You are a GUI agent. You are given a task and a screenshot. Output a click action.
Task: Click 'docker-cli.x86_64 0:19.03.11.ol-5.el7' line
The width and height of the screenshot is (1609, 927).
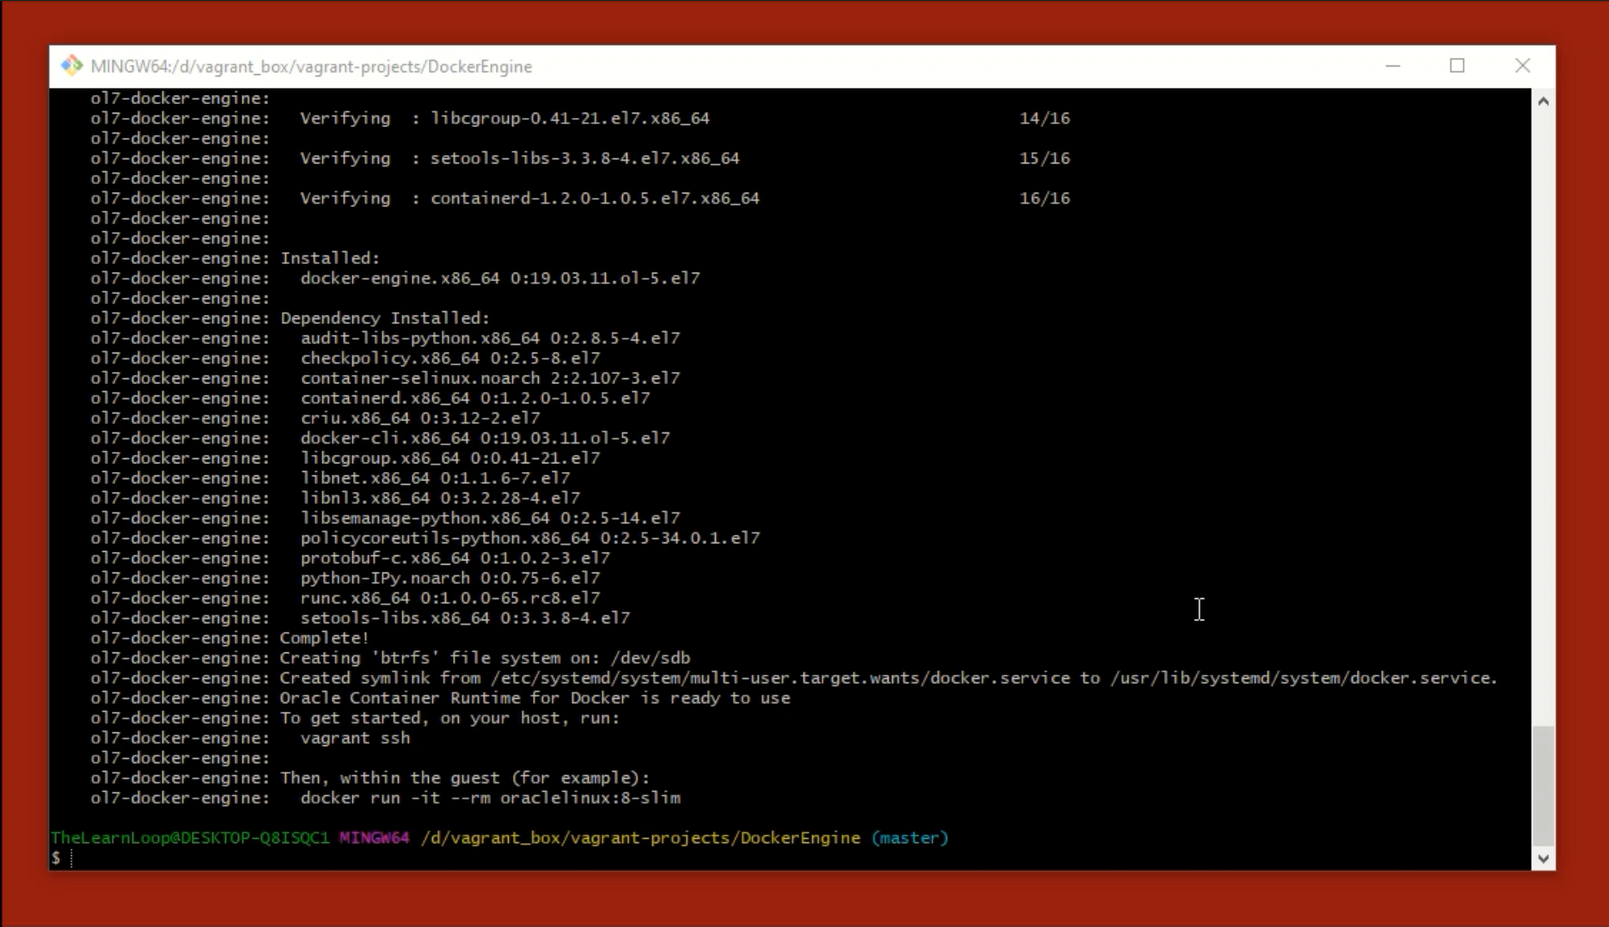click(485, 438)
